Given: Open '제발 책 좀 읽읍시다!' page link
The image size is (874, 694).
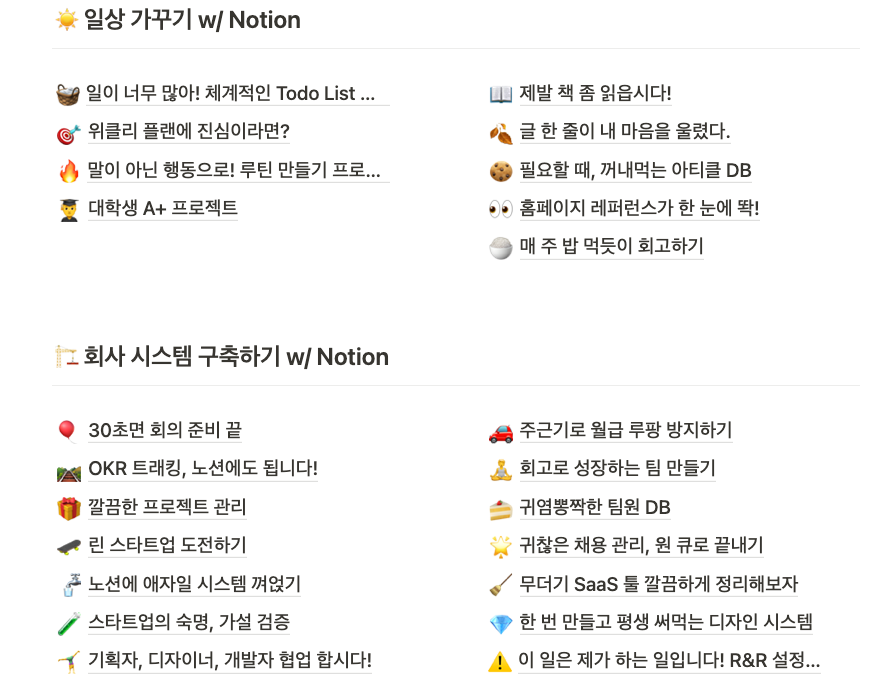Looking at the screenshot, I should coord(595,93).
